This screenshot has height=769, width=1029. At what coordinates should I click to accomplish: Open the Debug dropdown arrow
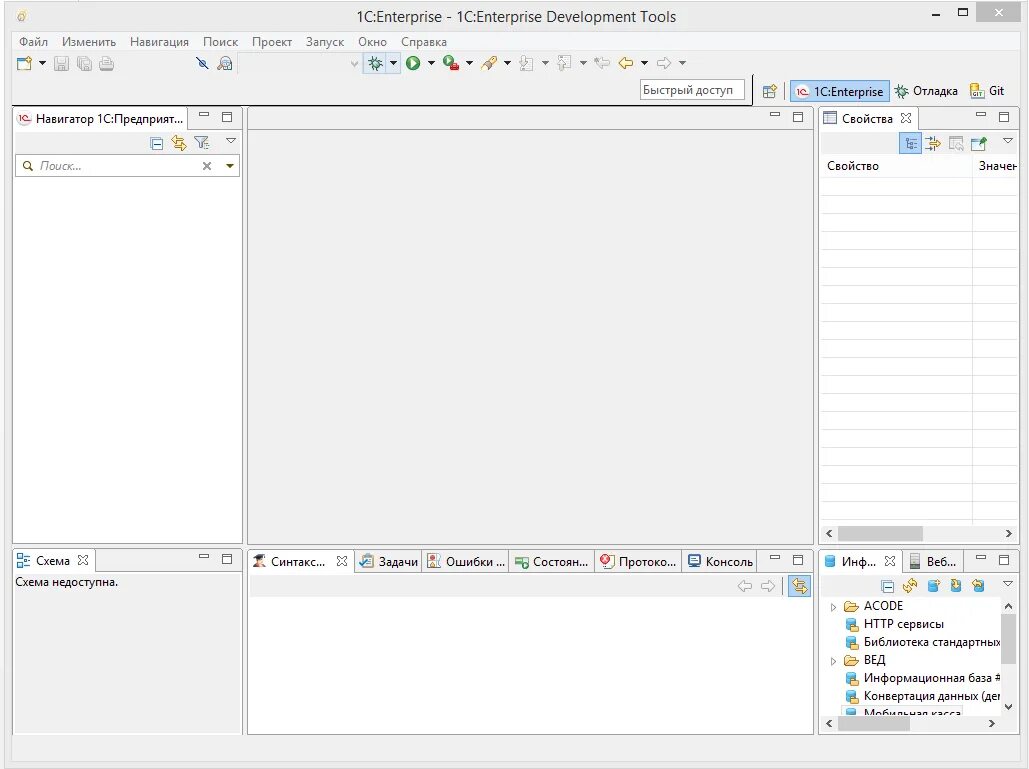coord(393,64)
